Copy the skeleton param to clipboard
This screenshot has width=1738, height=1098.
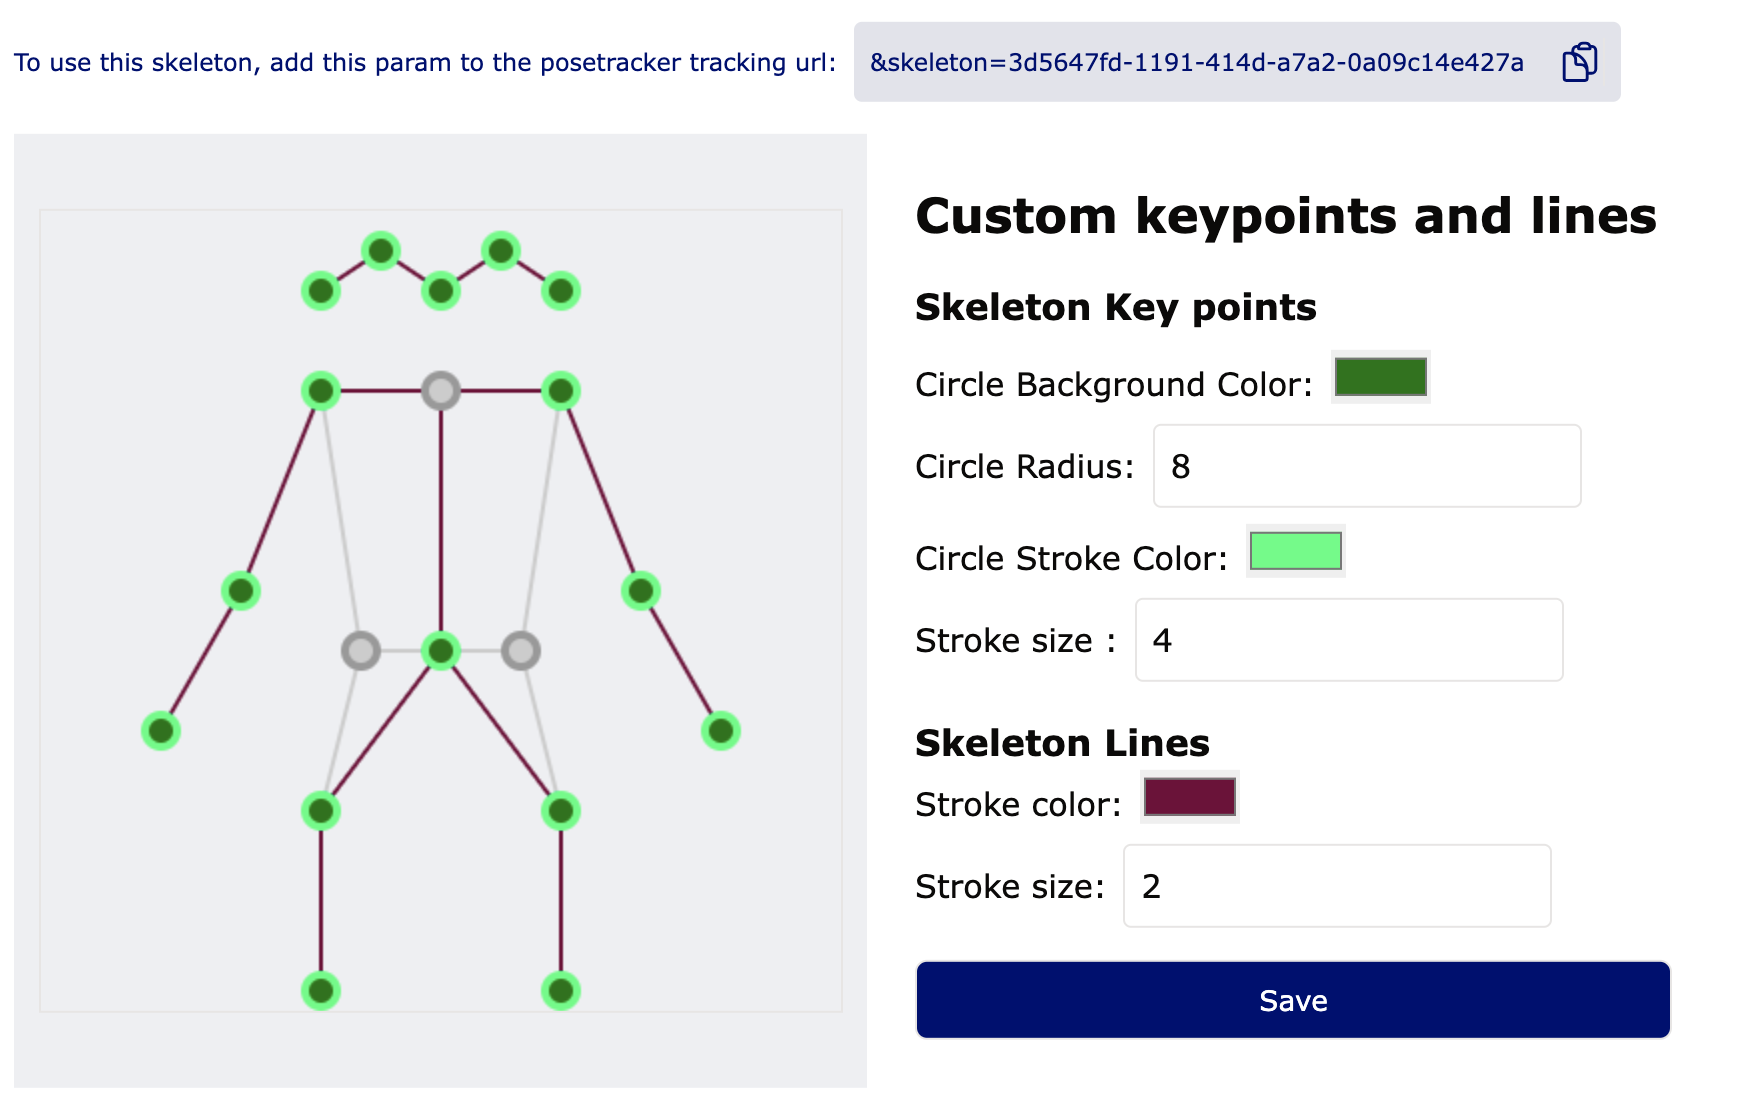[1579, 62]
